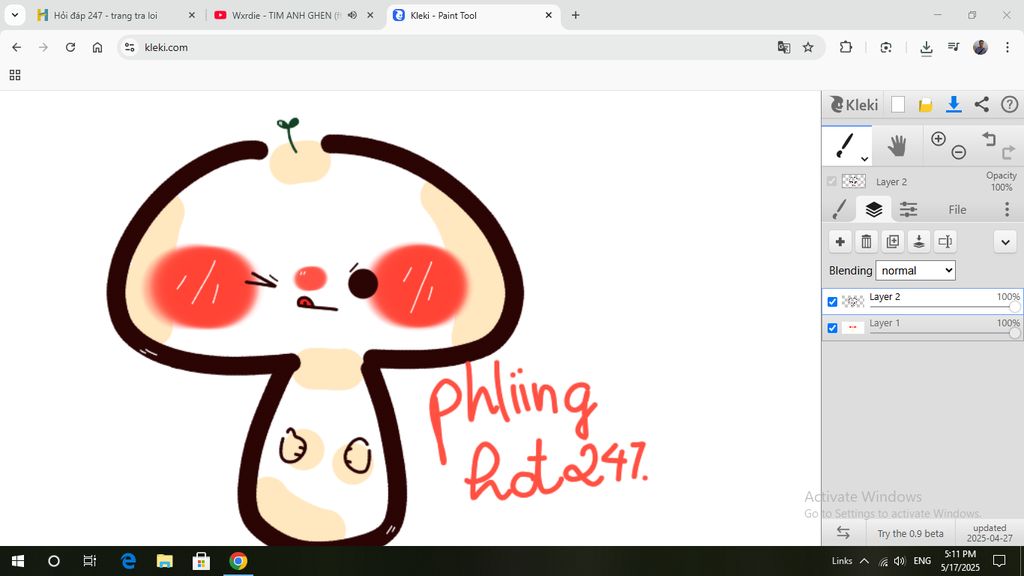
Task: Click the undo arrow icon
Action: point(988,139)
